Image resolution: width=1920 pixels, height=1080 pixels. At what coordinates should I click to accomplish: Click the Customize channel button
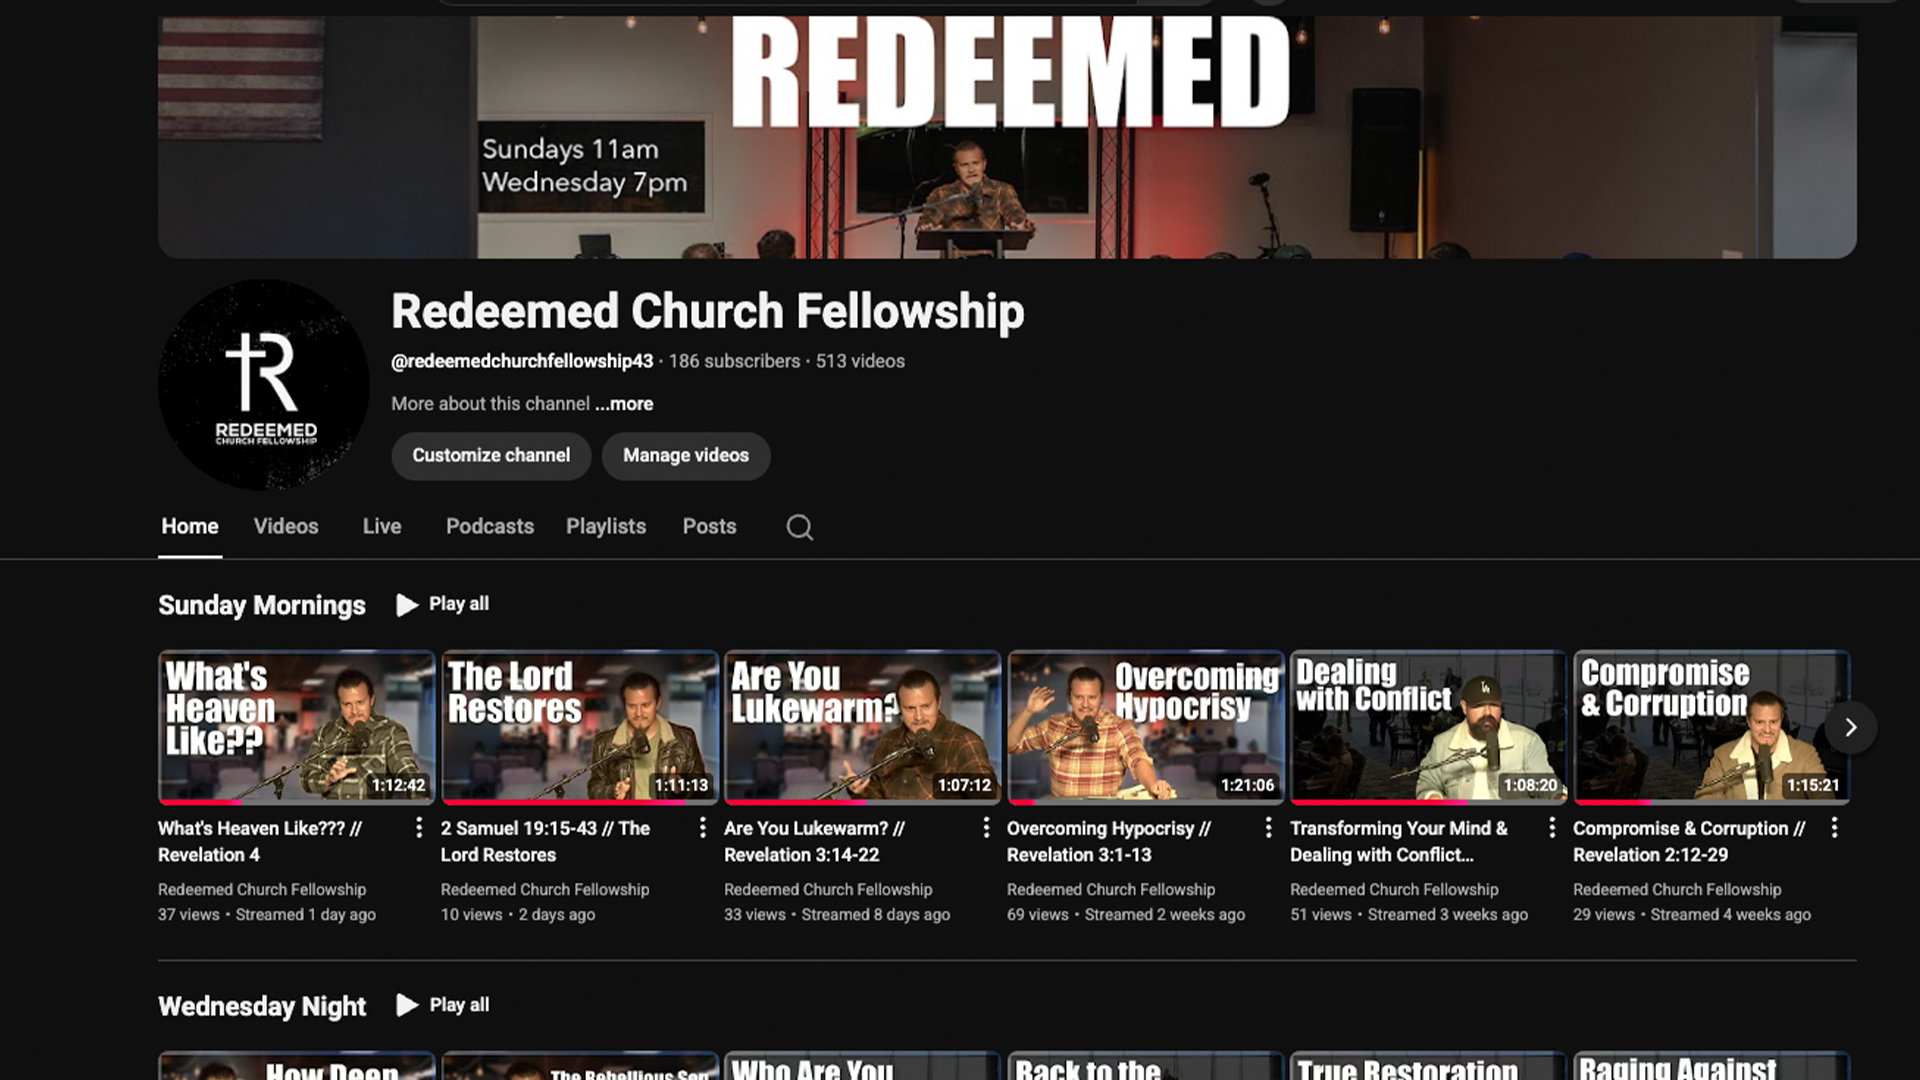click(x=491, y=456)
